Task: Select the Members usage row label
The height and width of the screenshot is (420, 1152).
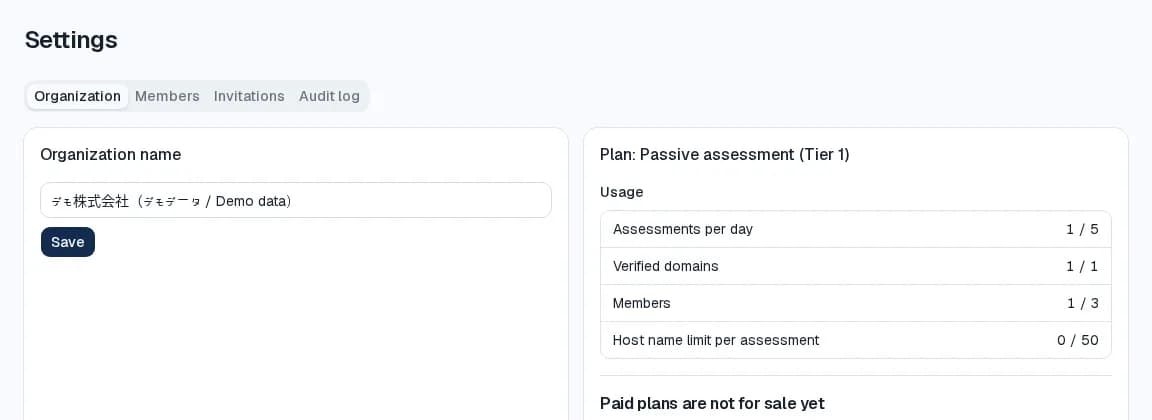Action: tap(641, 303)
